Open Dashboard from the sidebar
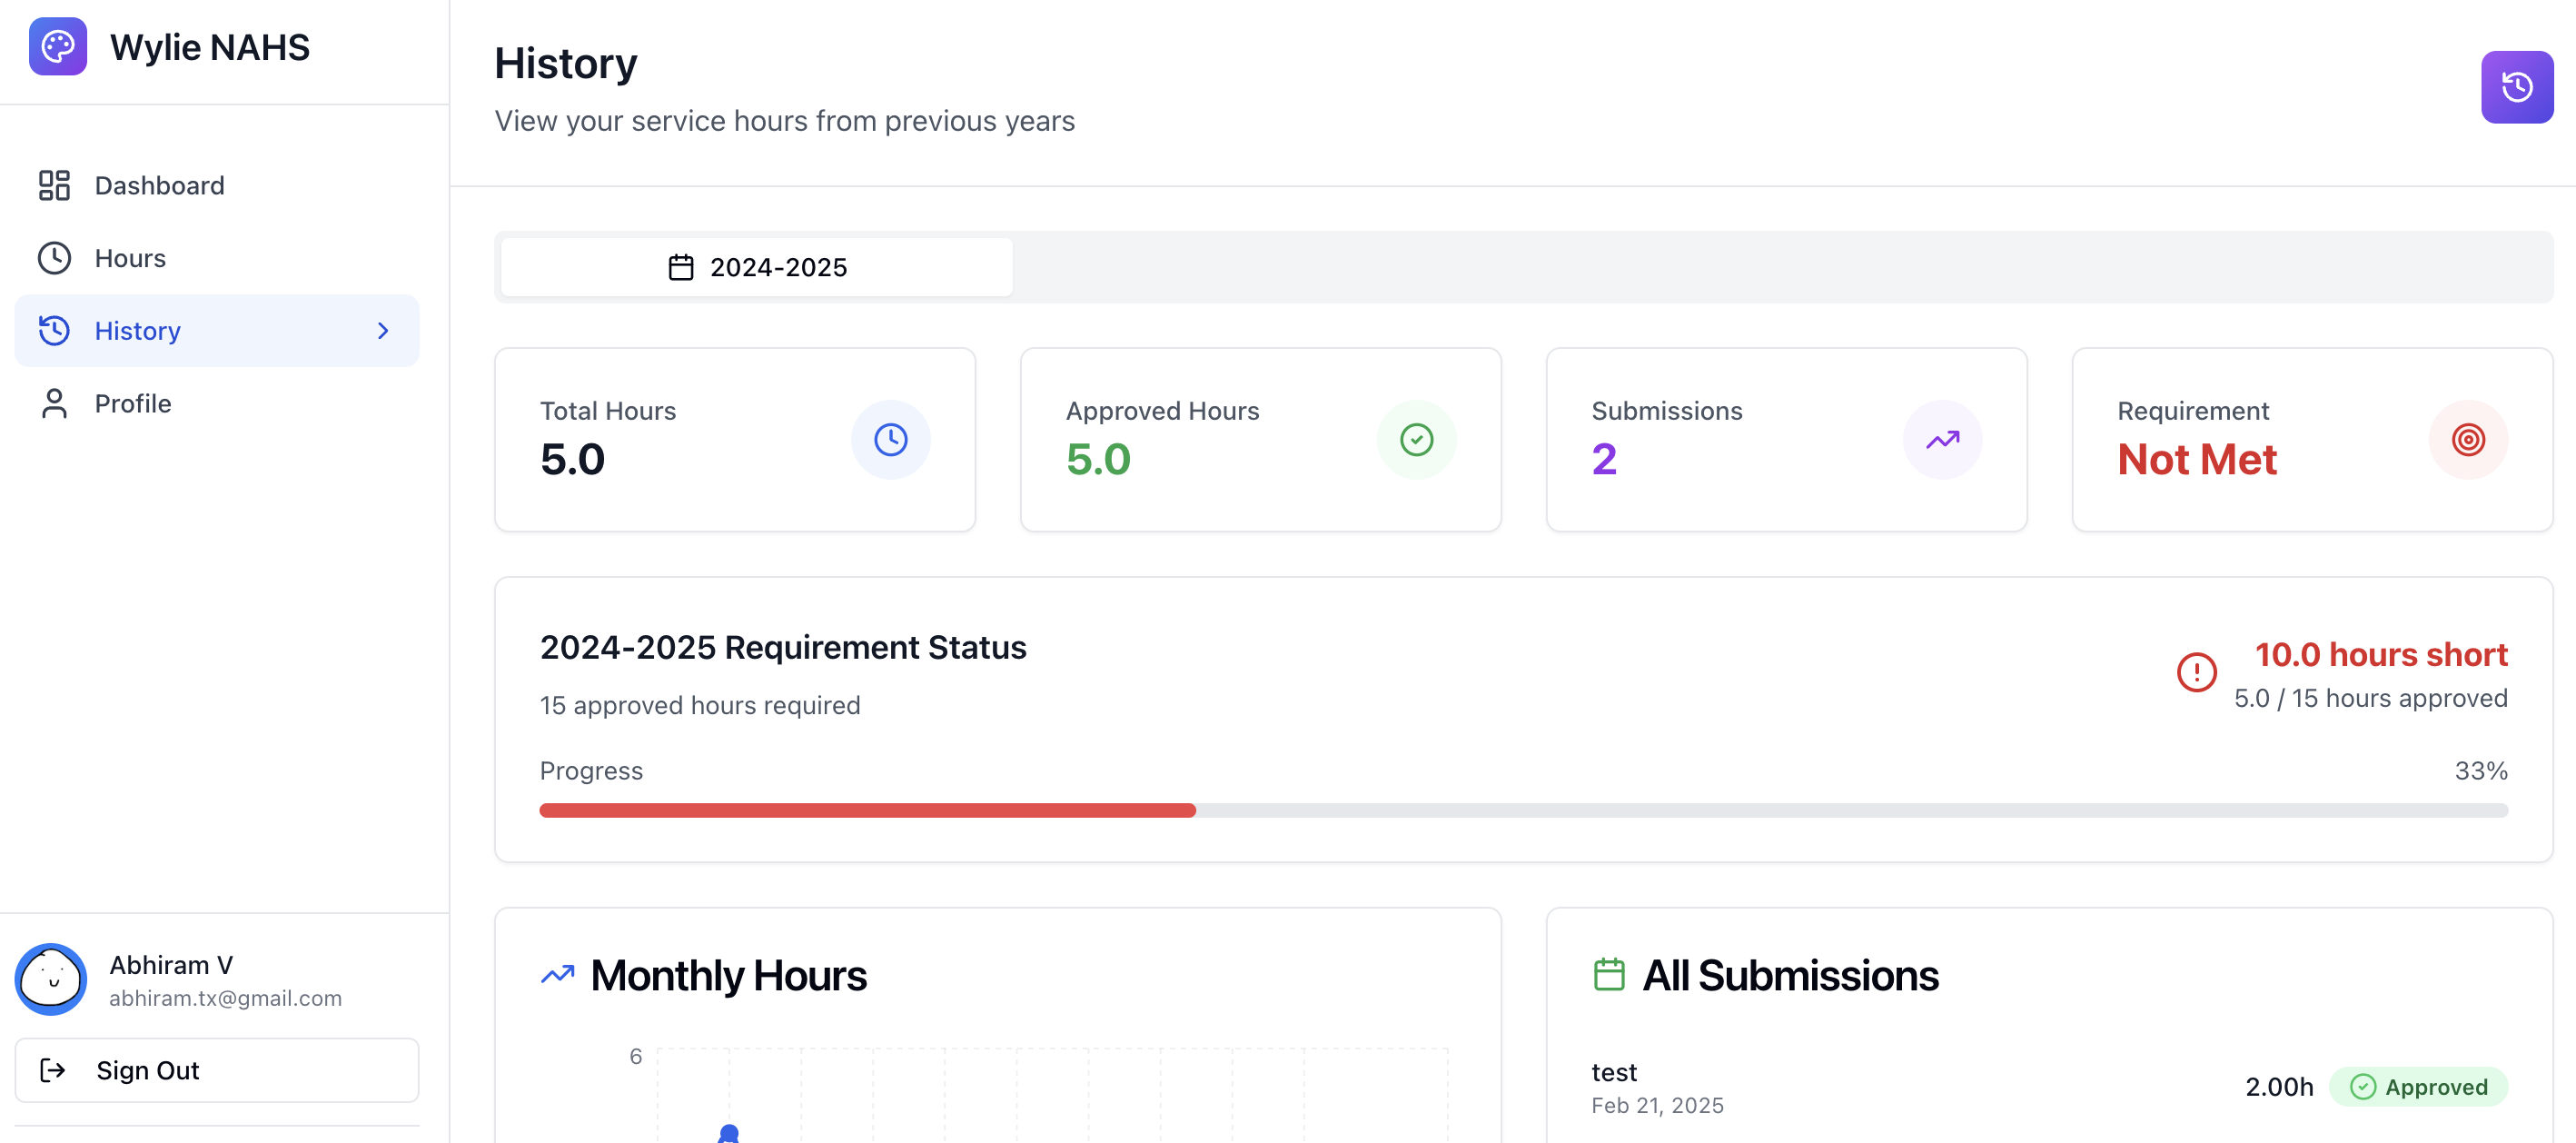The image size is (2576, 1143). pyautogui.click(x=159, y=186)
